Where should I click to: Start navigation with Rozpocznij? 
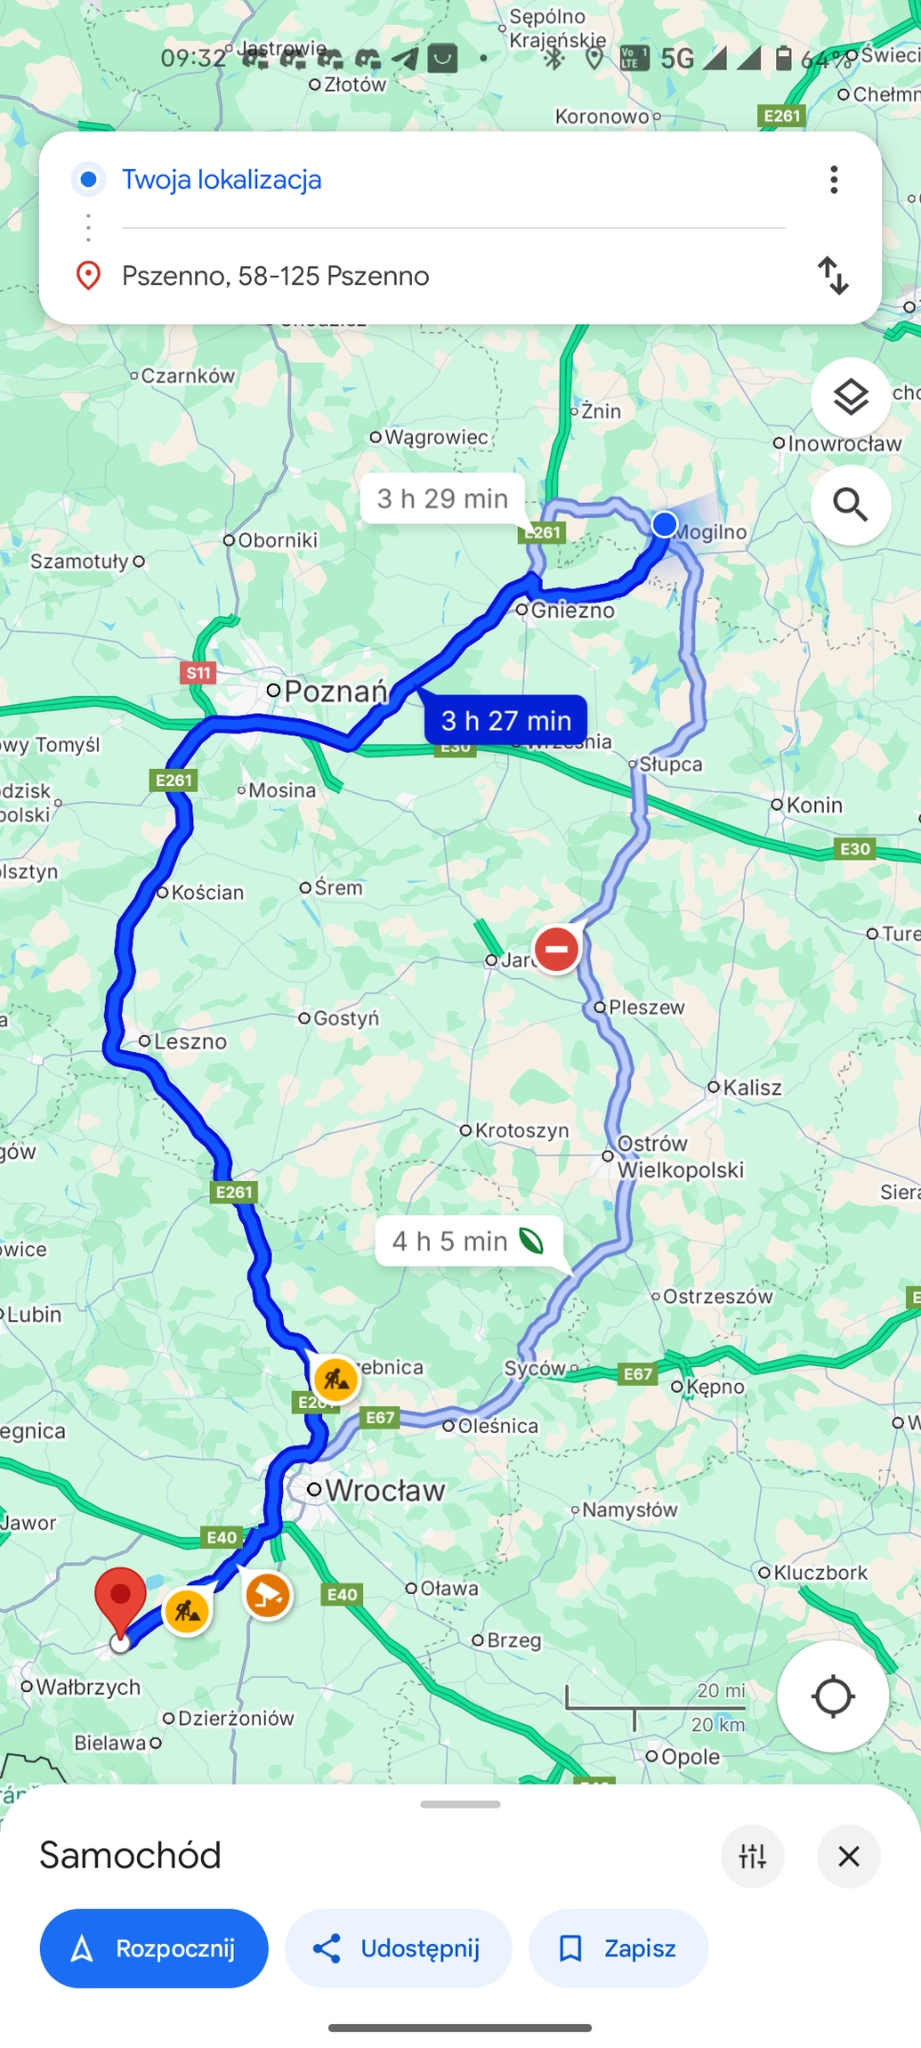(154, 1948)
